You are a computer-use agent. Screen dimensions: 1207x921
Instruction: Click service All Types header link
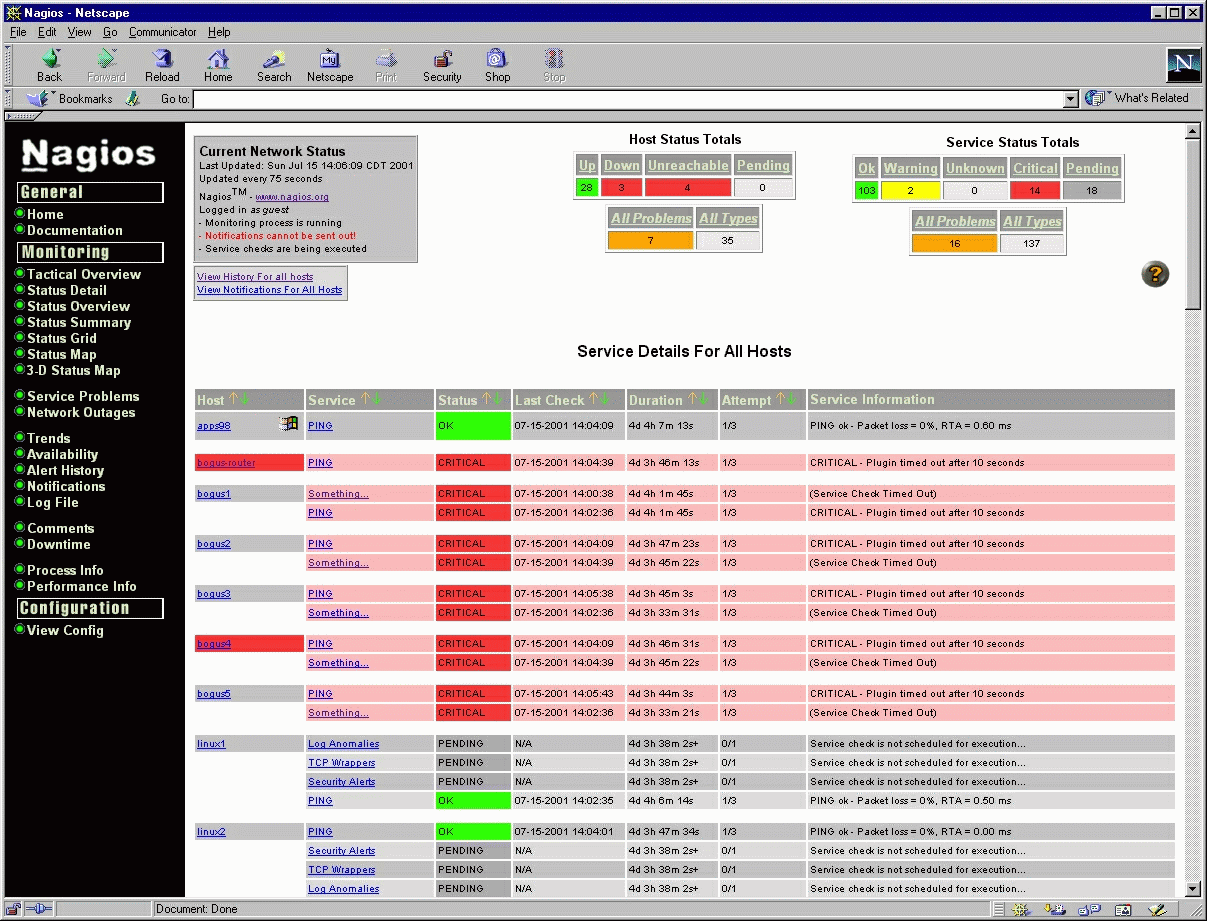(x=1032, y=221)
